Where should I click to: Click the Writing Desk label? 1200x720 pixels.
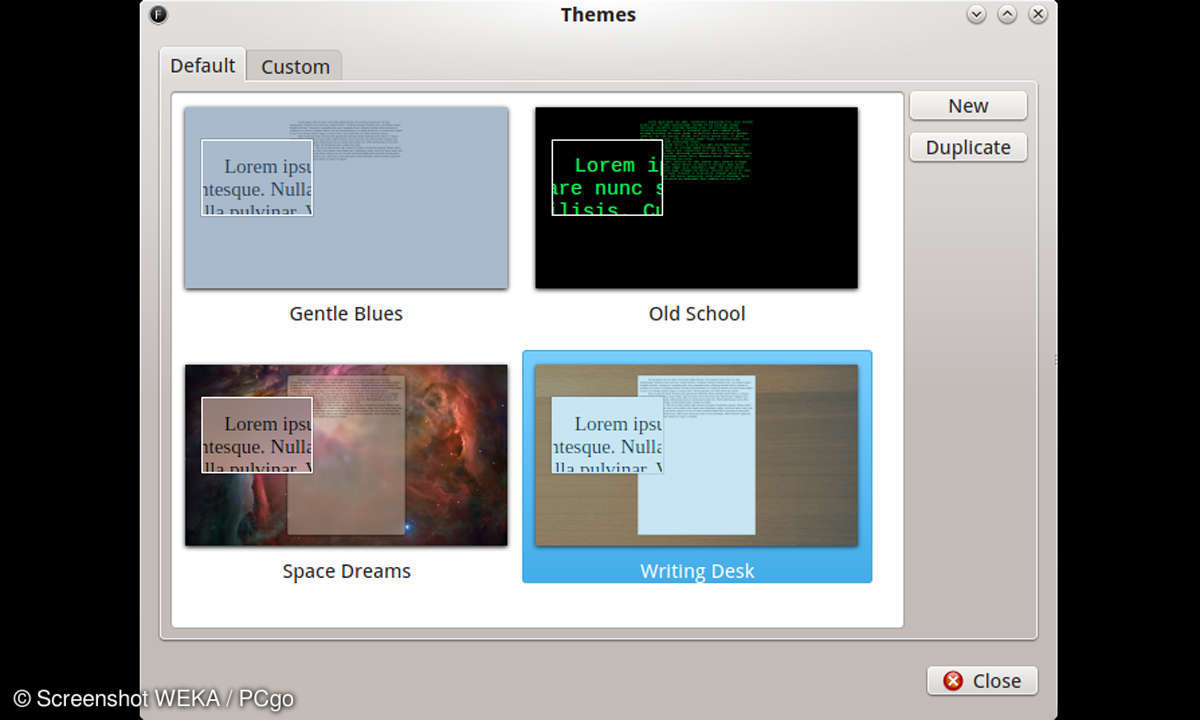[x=697, y=571]
